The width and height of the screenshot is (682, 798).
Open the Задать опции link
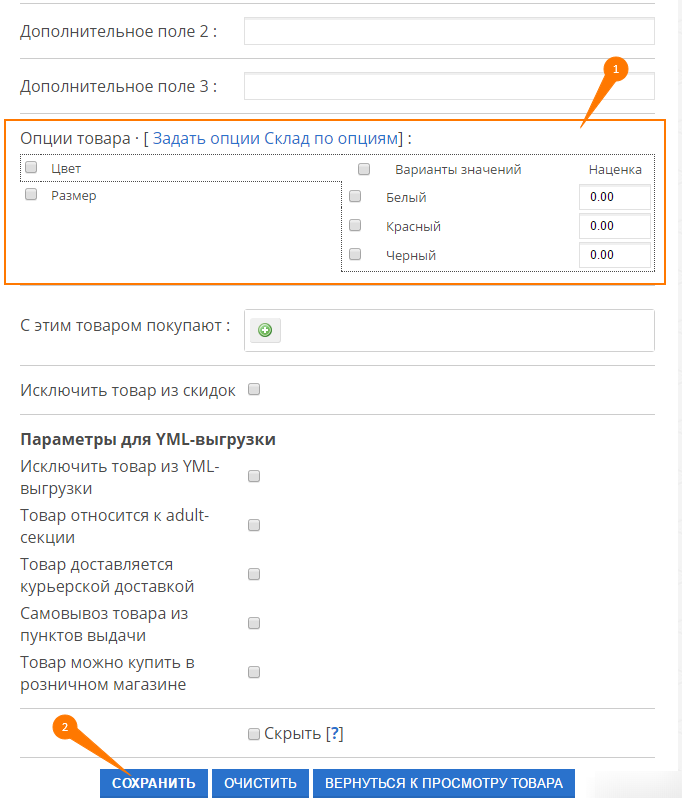click(206, 138)
